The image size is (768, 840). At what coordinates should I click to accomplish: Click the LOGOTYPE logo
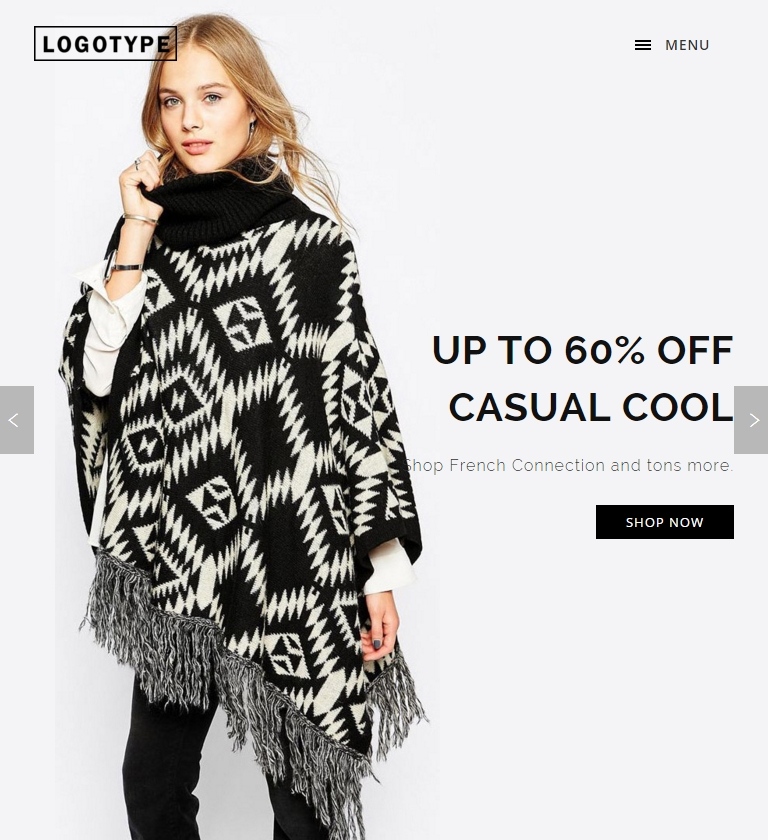pos(106,43)
